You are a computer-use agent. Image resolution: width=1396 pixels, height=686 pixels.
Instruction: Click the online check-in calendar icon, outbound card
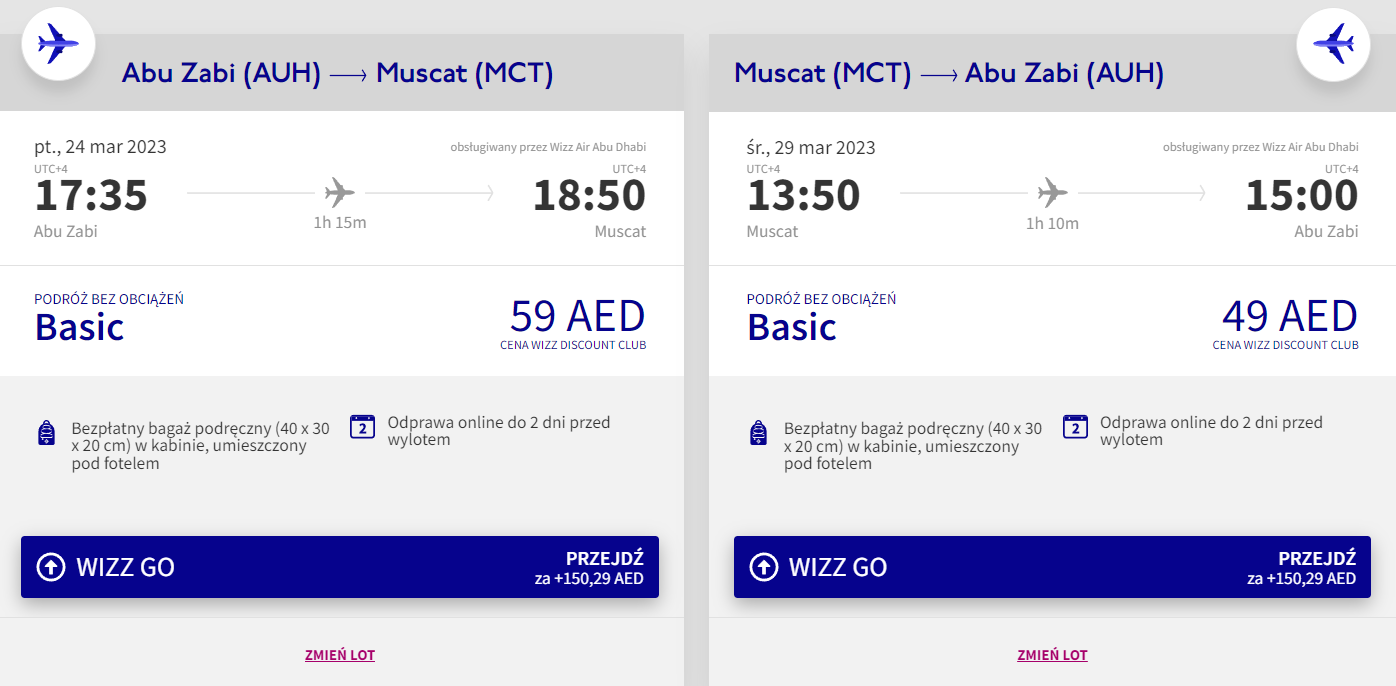pyautogui.click(x=362, y=427)
